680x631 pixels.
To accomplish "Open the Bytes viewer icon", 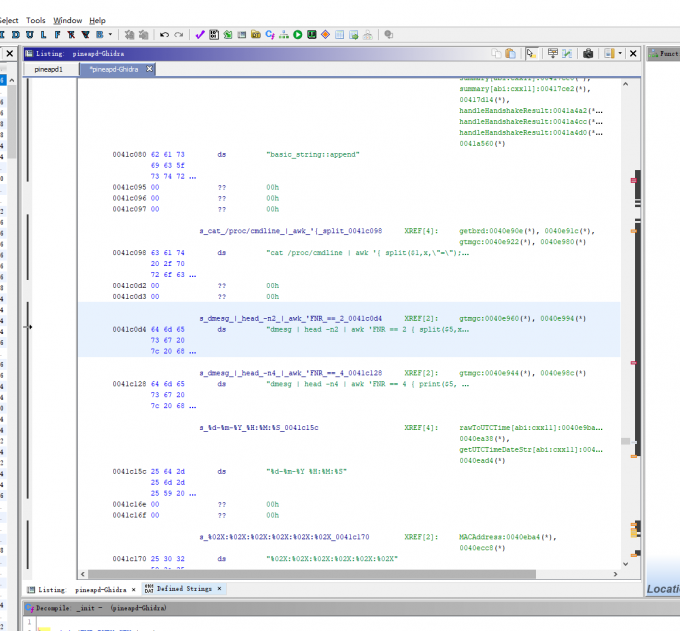I will point(214,35).
